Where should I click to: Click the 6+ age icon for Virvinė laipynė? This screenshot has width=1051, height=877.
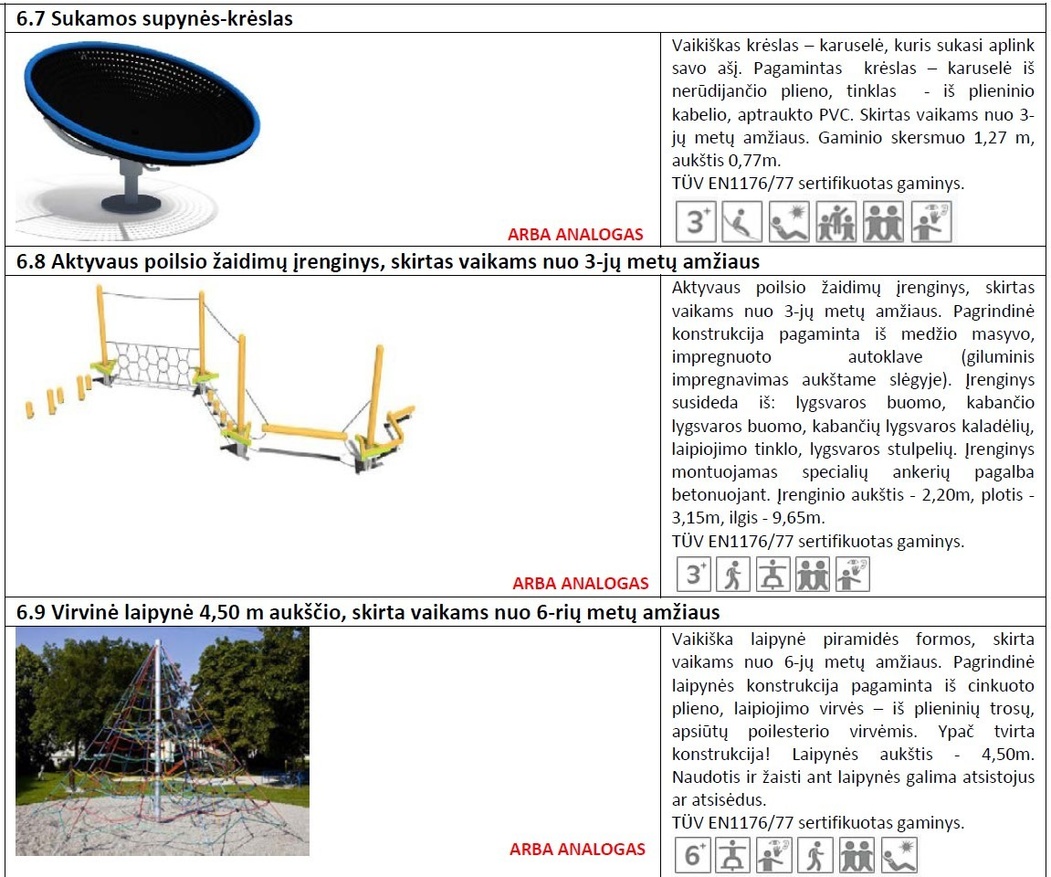[694, 856]
